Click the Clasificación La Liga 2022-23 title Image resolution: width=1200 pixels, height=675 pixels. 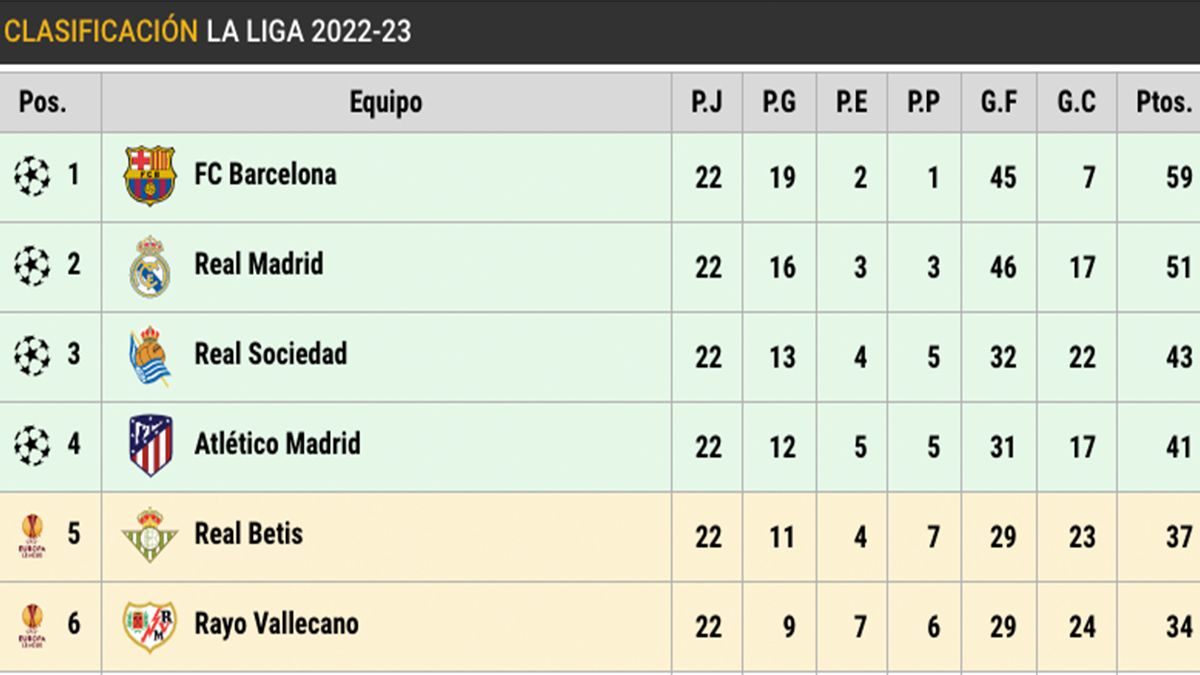(207, 31)
